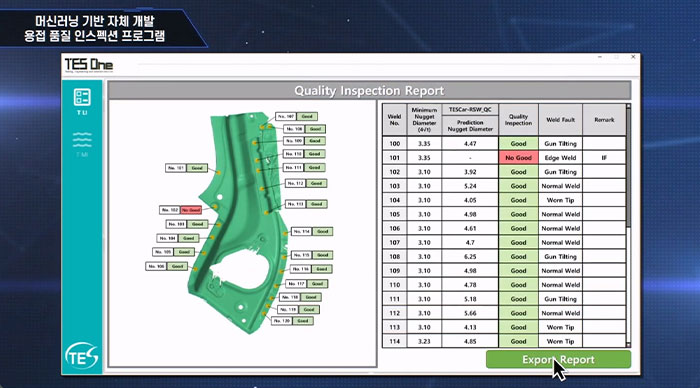Viewport: 700px width, 388px height.
Task: Close the TES One window
Action: (x=633, y=57)
